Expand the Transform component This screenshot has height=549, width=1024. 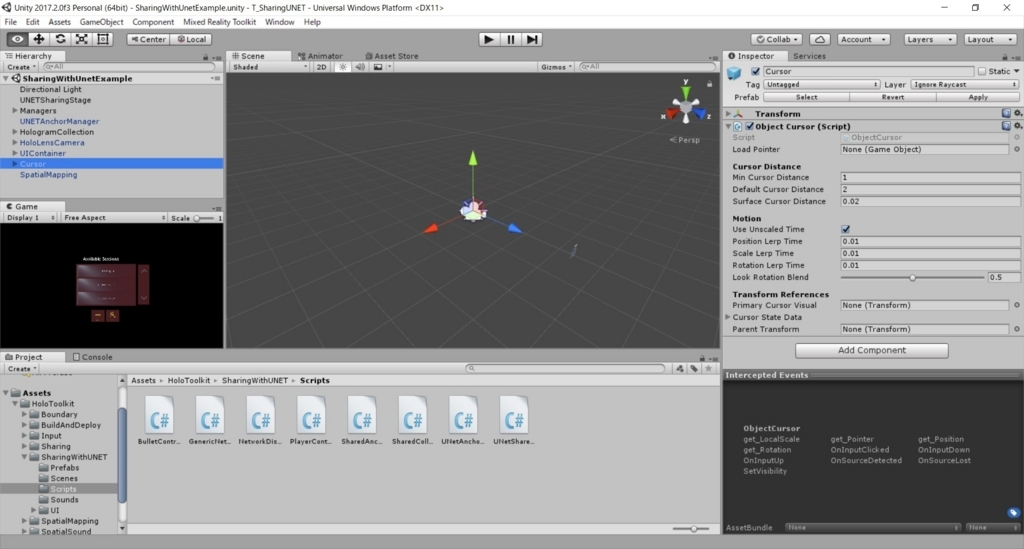728,114
